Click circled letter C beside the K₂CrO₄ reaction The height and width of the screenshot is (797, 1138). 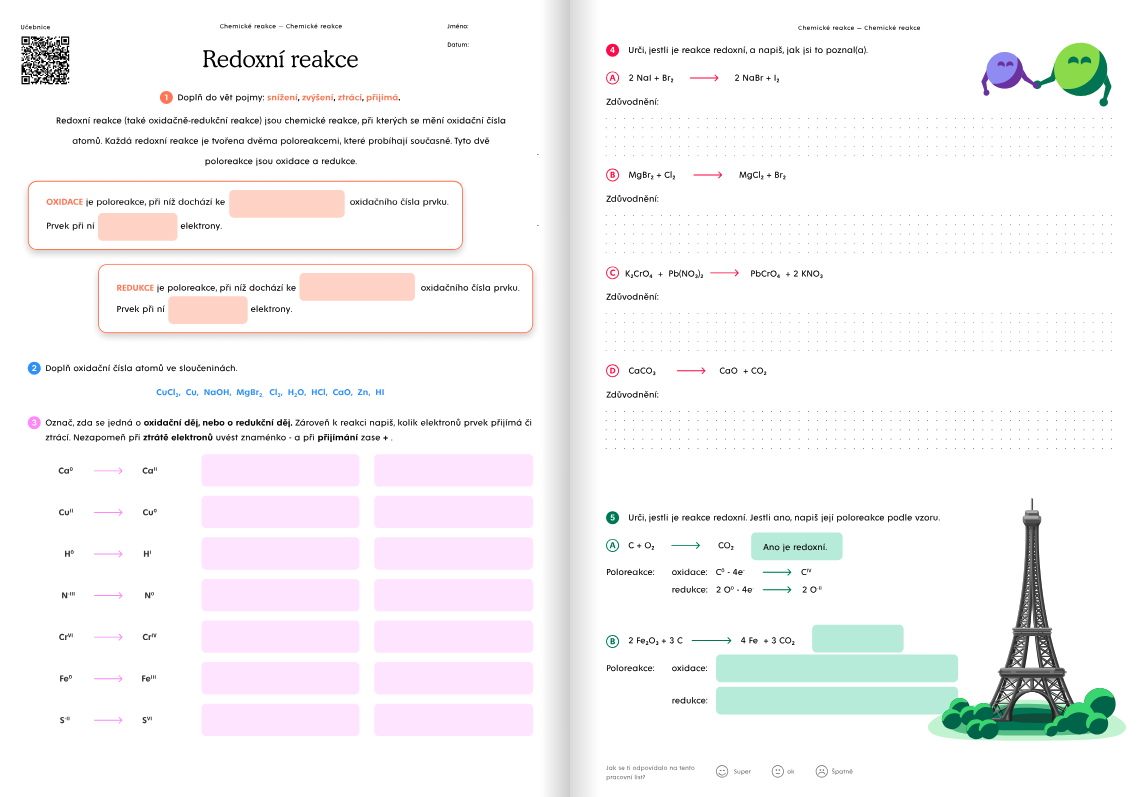(x=613, y=273)
